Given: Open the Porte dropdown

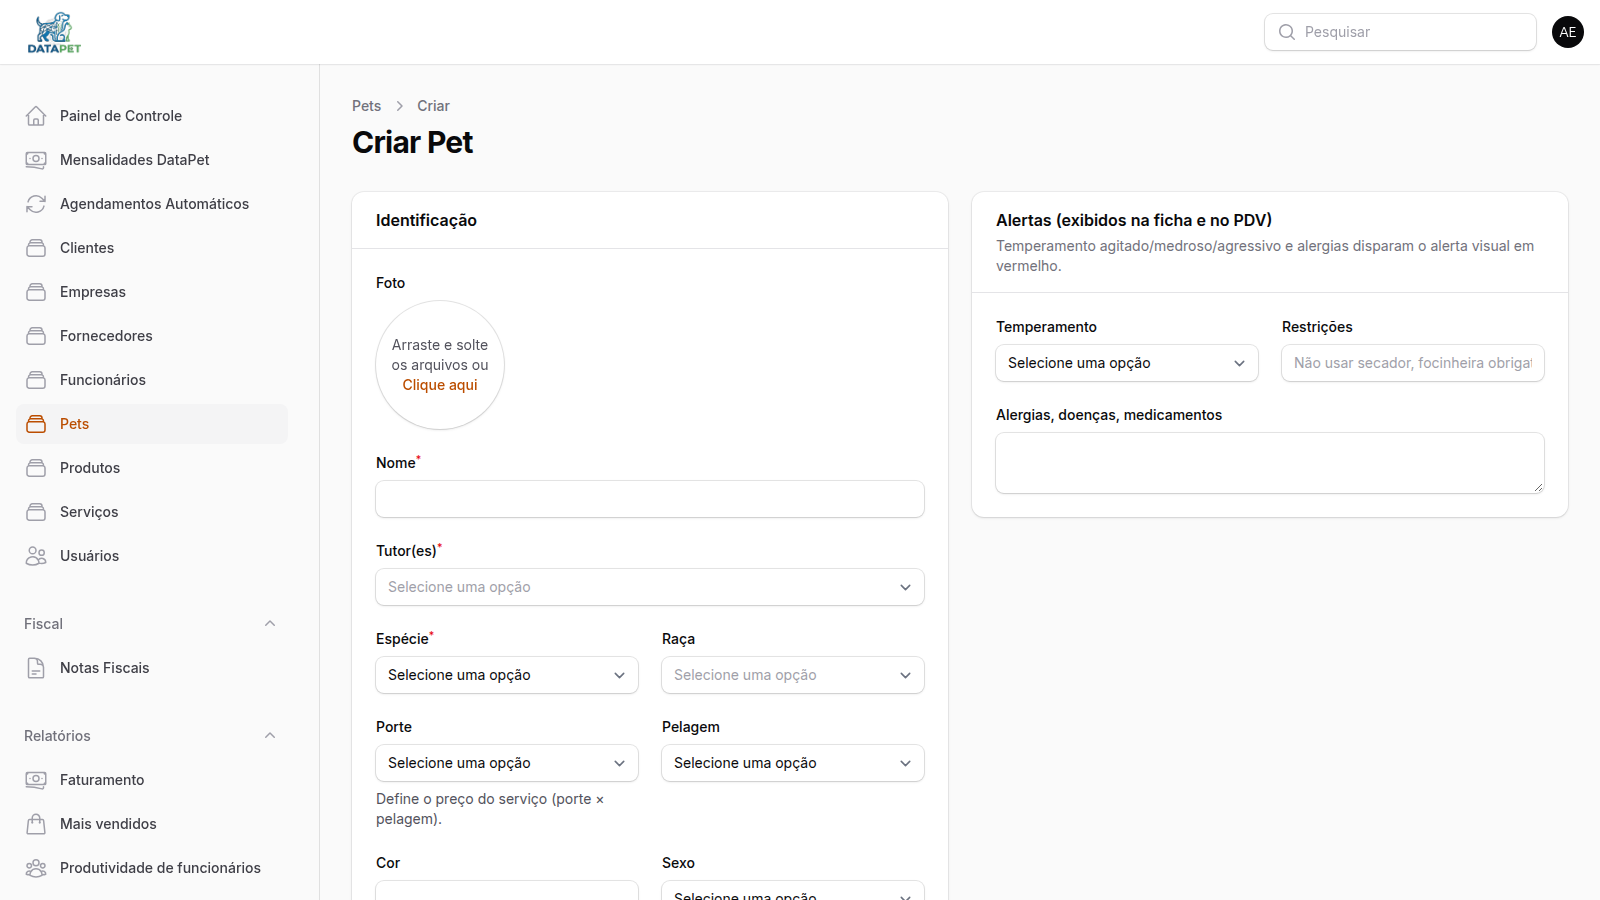Looking at the screenshot, I should [x=507, y=763].
